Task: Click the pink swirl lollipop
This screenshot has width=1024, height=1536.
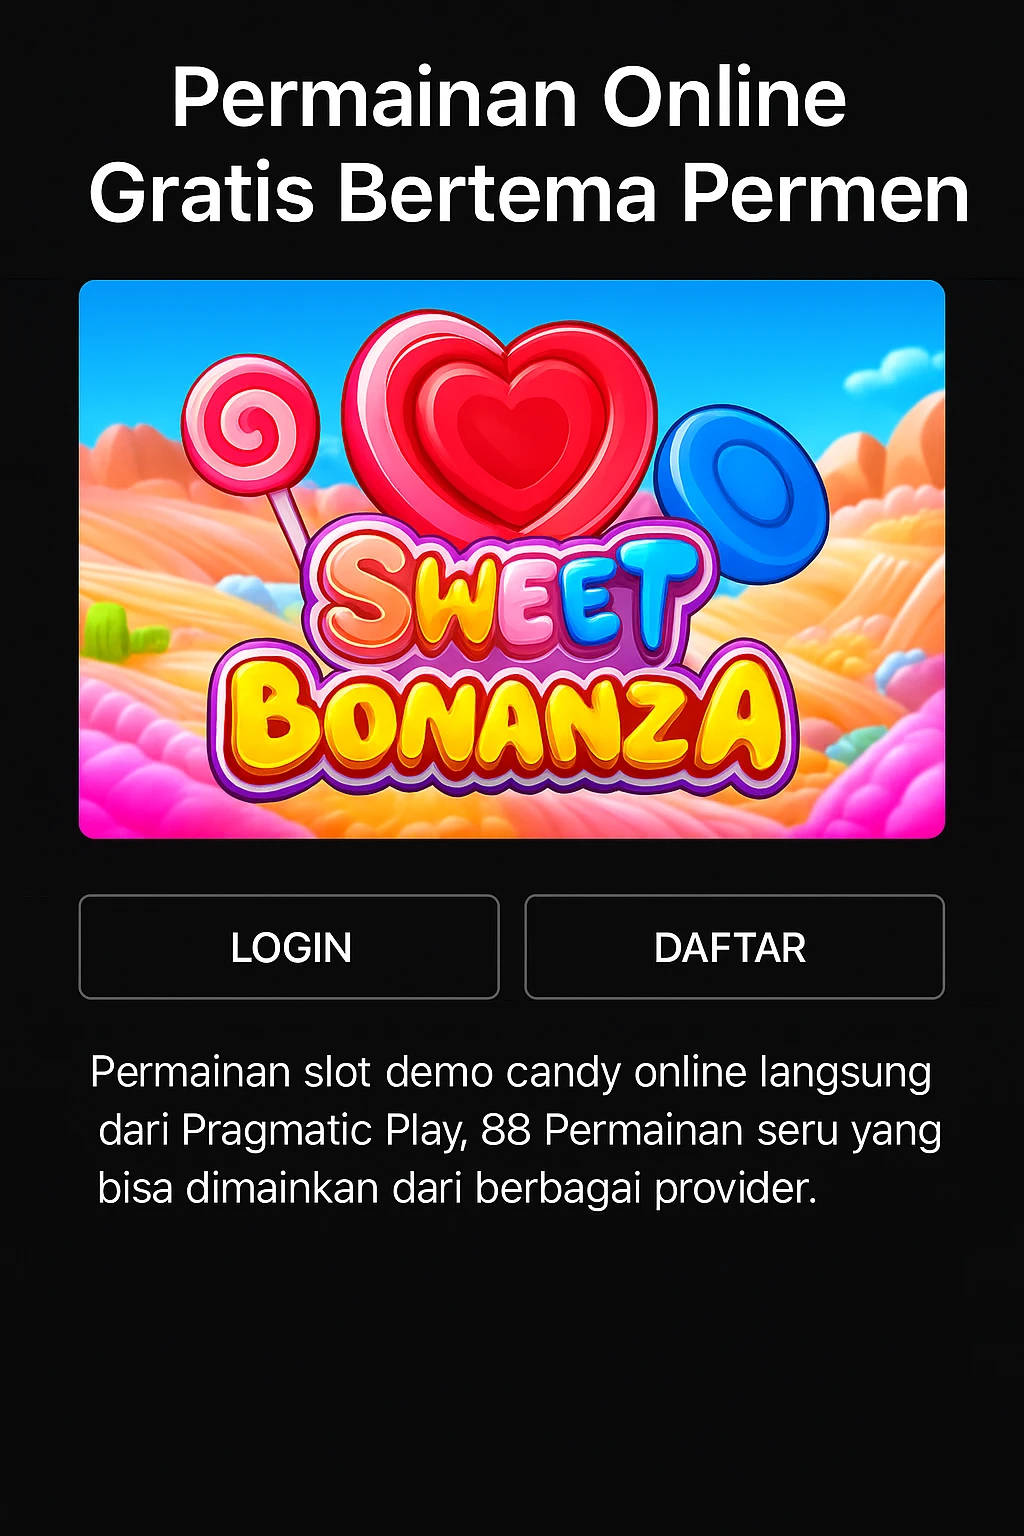Action: 250,425
